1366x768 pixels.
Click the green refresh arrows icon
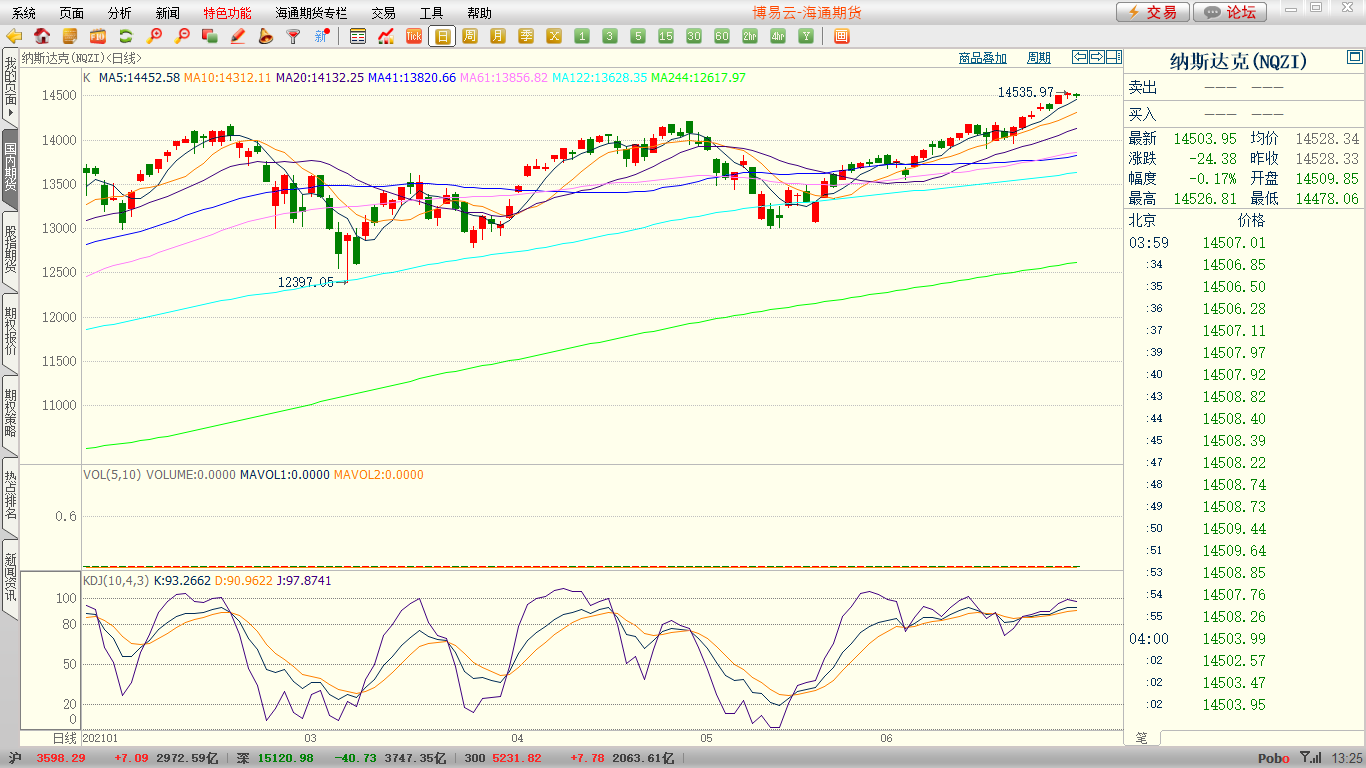click(126, 36)
